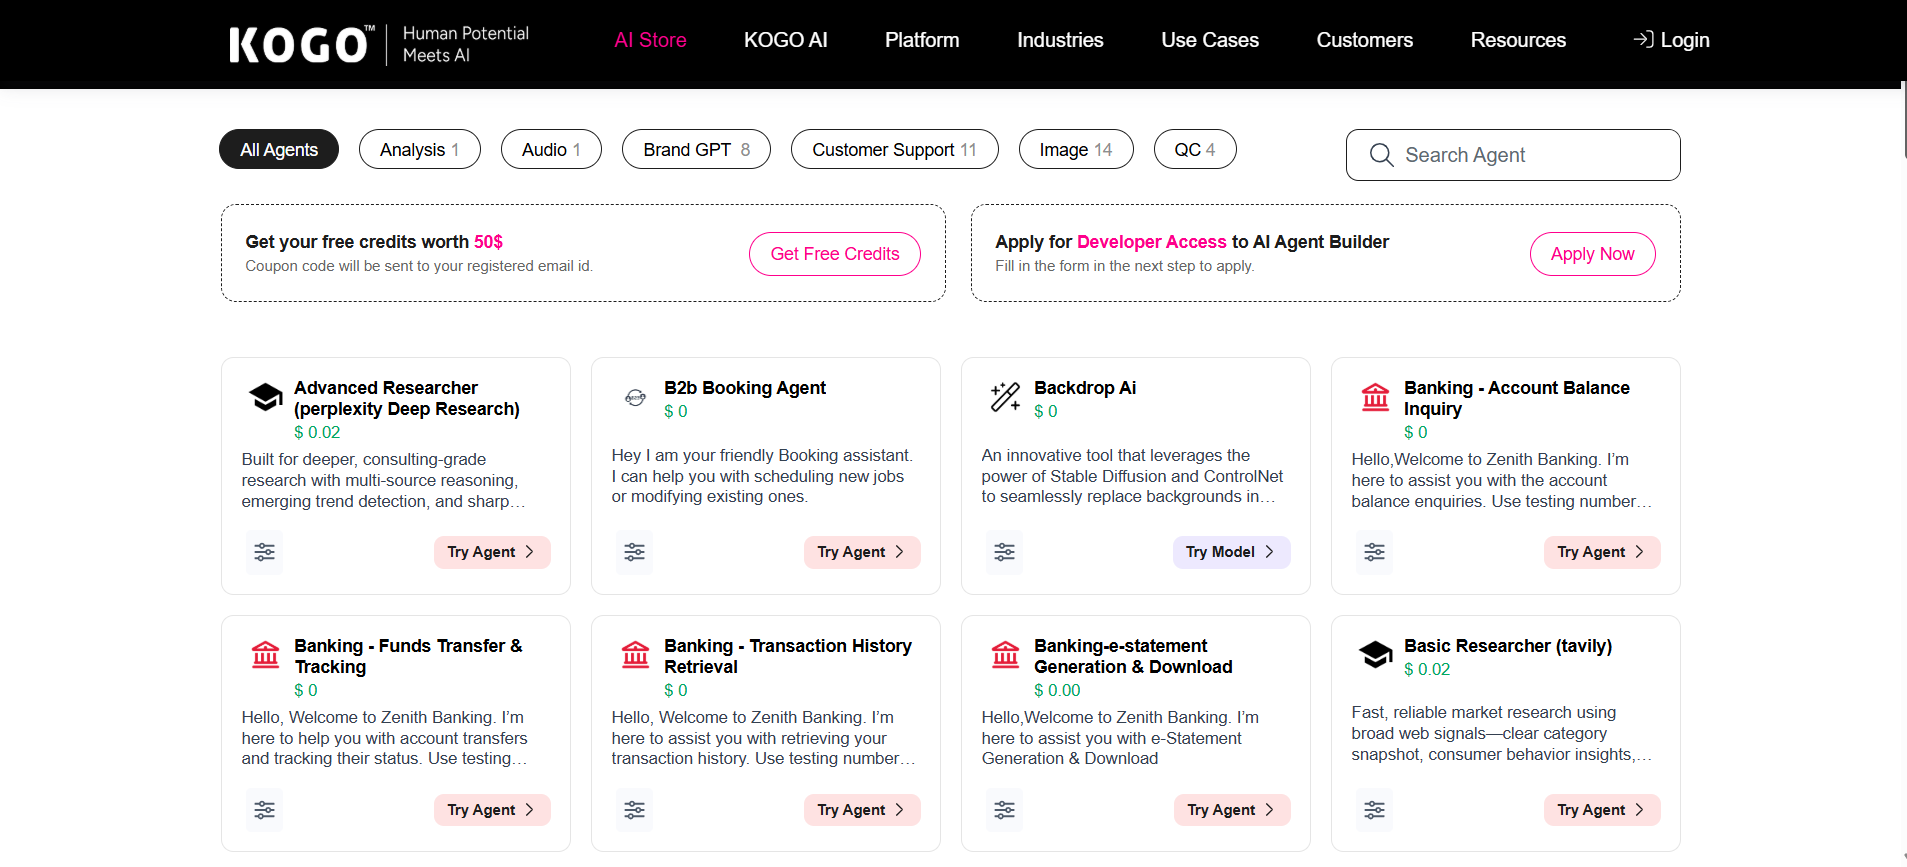Open settings sliders for Account Balance Inquiry
Viewport: 1907px width, 867px height.
[x=1374, y=552]
